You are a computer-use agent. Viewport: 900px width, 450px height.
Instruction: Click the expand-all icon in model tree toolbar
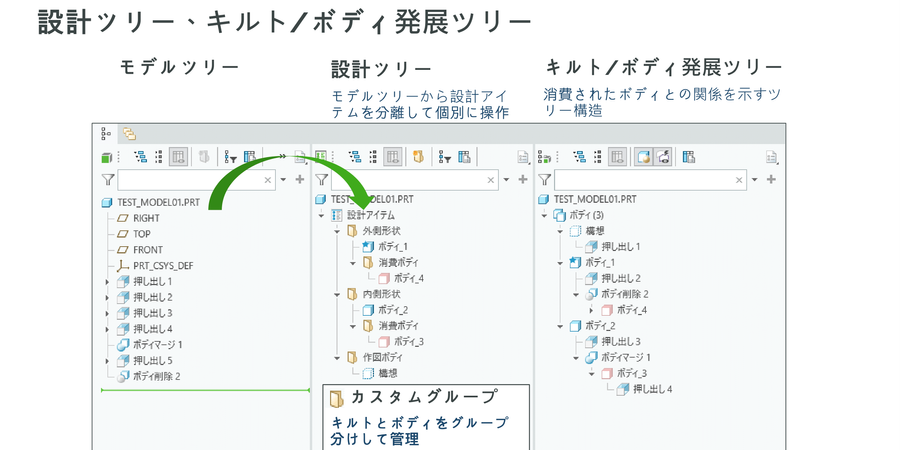click(139, 157)
